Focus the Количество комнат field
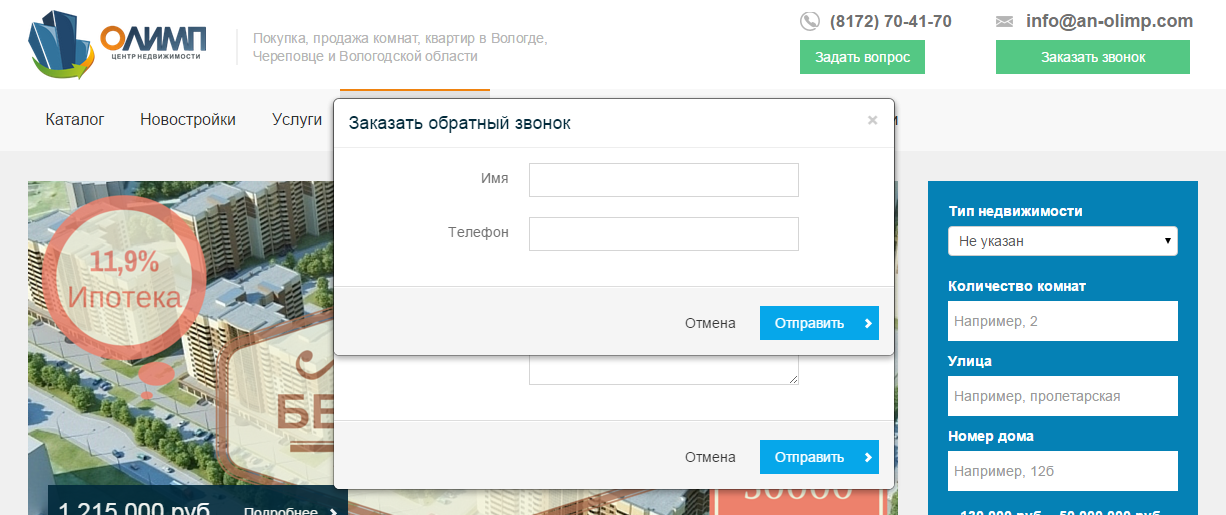The height and width of the screenshot is (515, 1226). tap(1063, 321)
